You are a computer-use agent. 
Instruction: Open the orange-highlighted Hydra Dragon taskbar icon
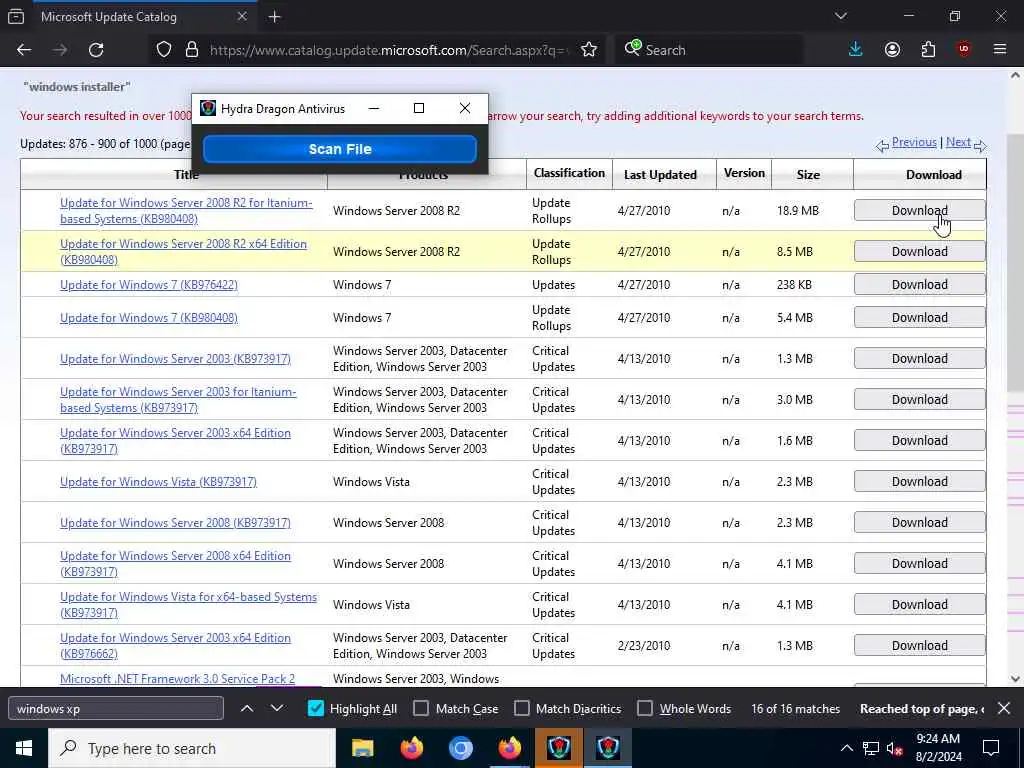coord(559,748)
